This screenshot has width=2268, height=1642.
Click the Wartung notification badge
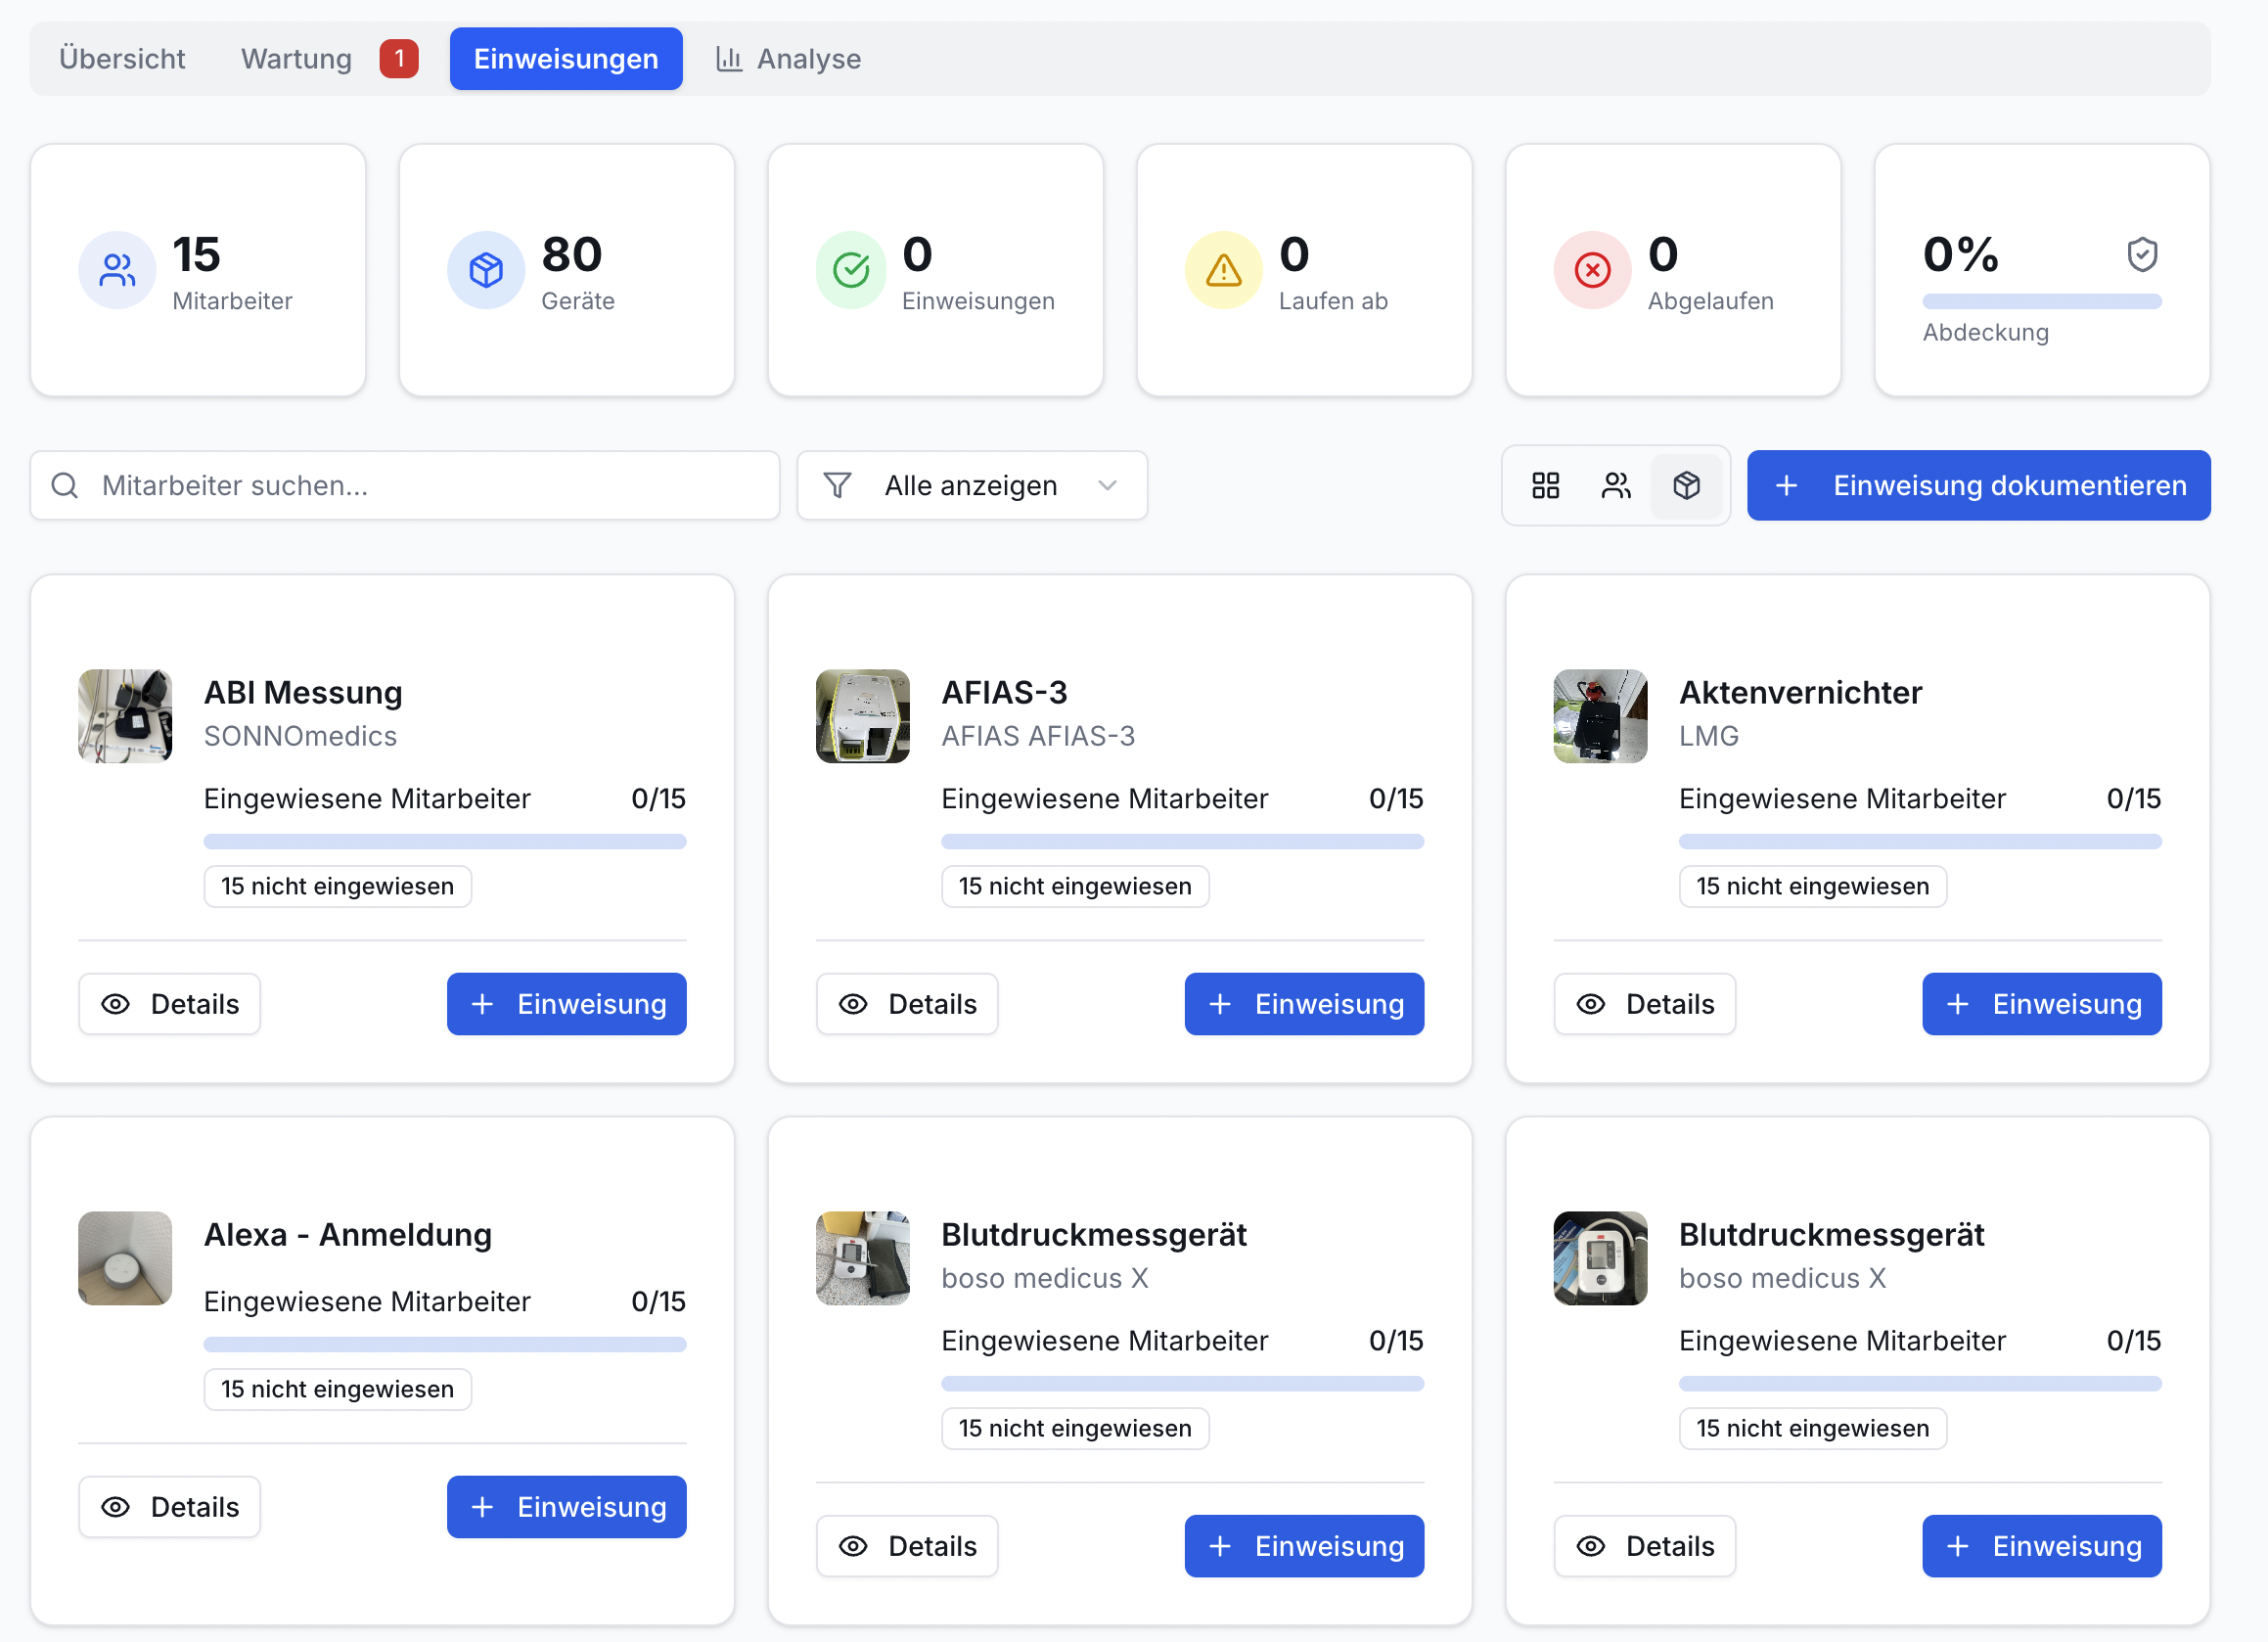pyautogui.click(x=399, y=59)
